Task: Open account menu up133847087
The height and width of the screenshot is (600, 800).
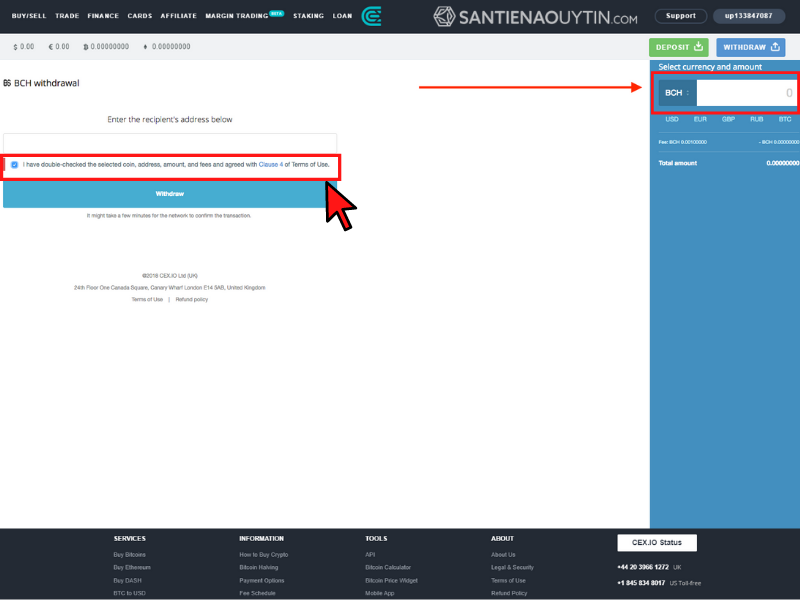Action: [x=748, y=16]
